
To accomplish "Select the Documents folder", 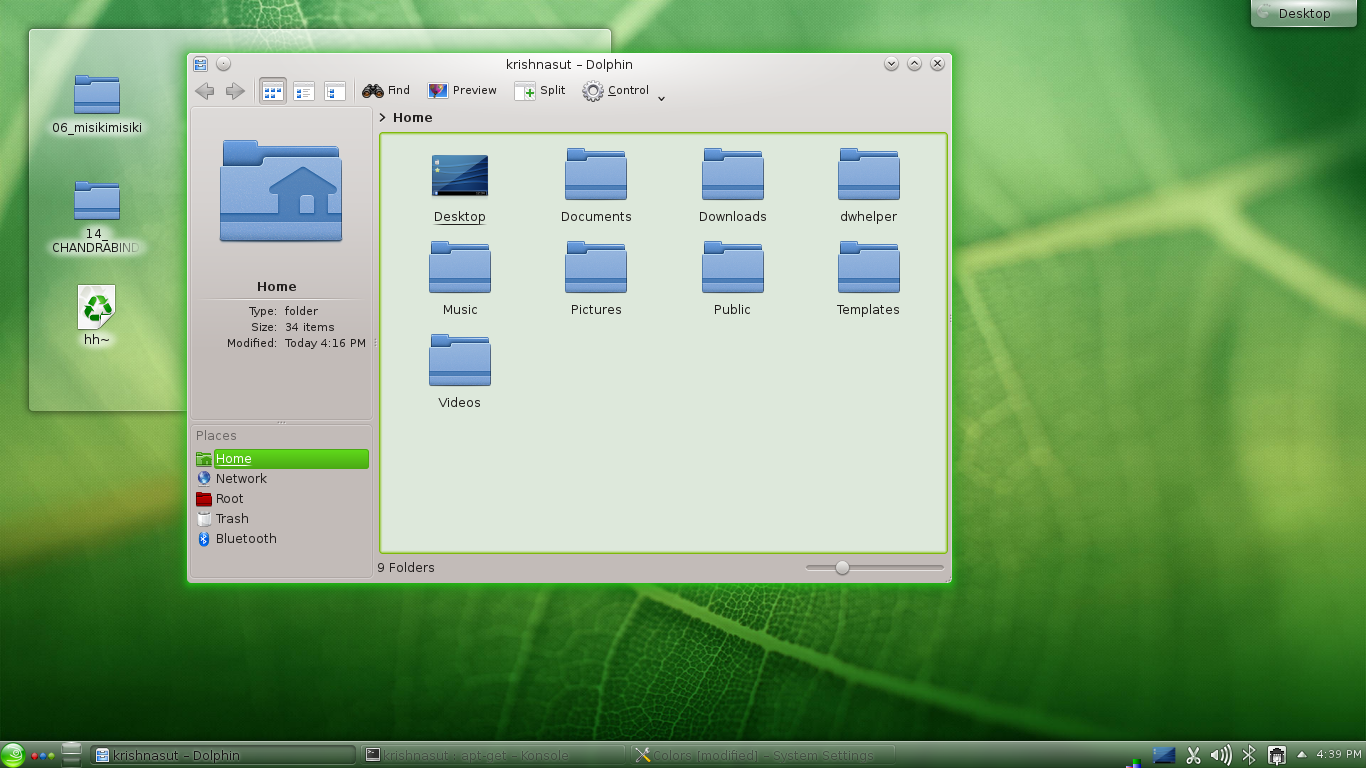I will (596, 186).
